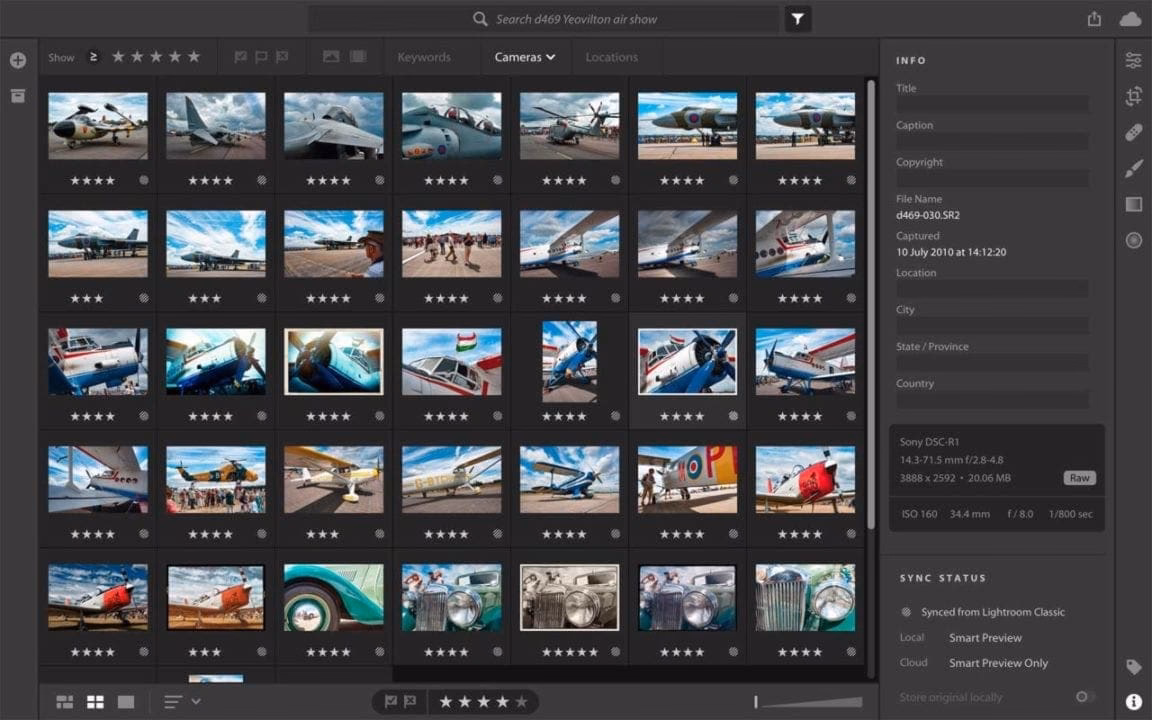Select the Linear Gradient tool
Screen dimensions: 1152x720
(1134, 204)
